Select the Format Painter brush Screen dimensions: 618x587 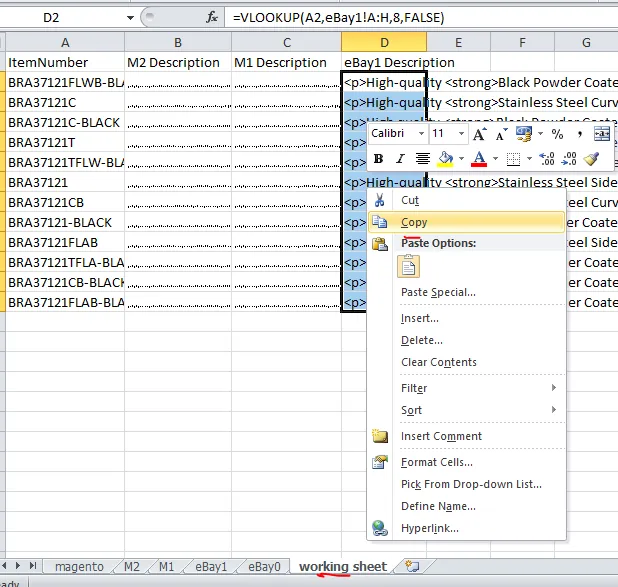[x=591, y=159]
